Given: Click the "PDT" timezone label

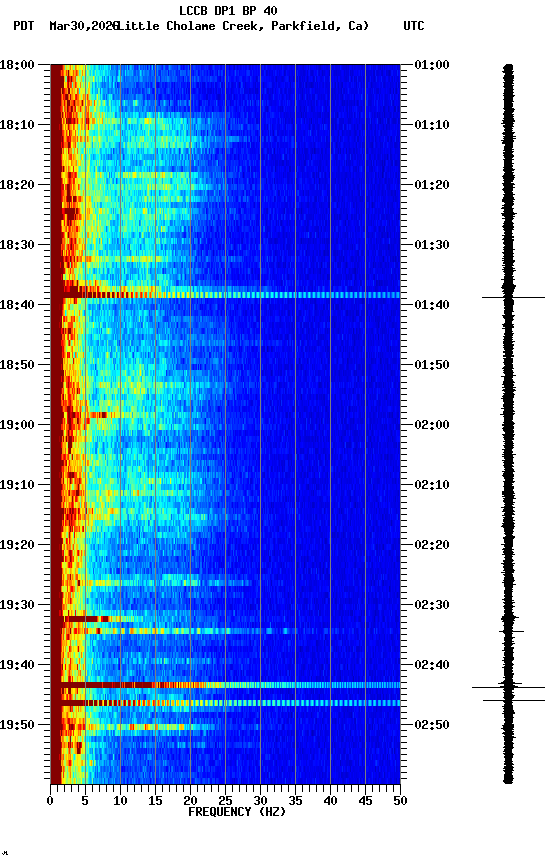Looking at the screenshot, I should (x=24, y=26).
